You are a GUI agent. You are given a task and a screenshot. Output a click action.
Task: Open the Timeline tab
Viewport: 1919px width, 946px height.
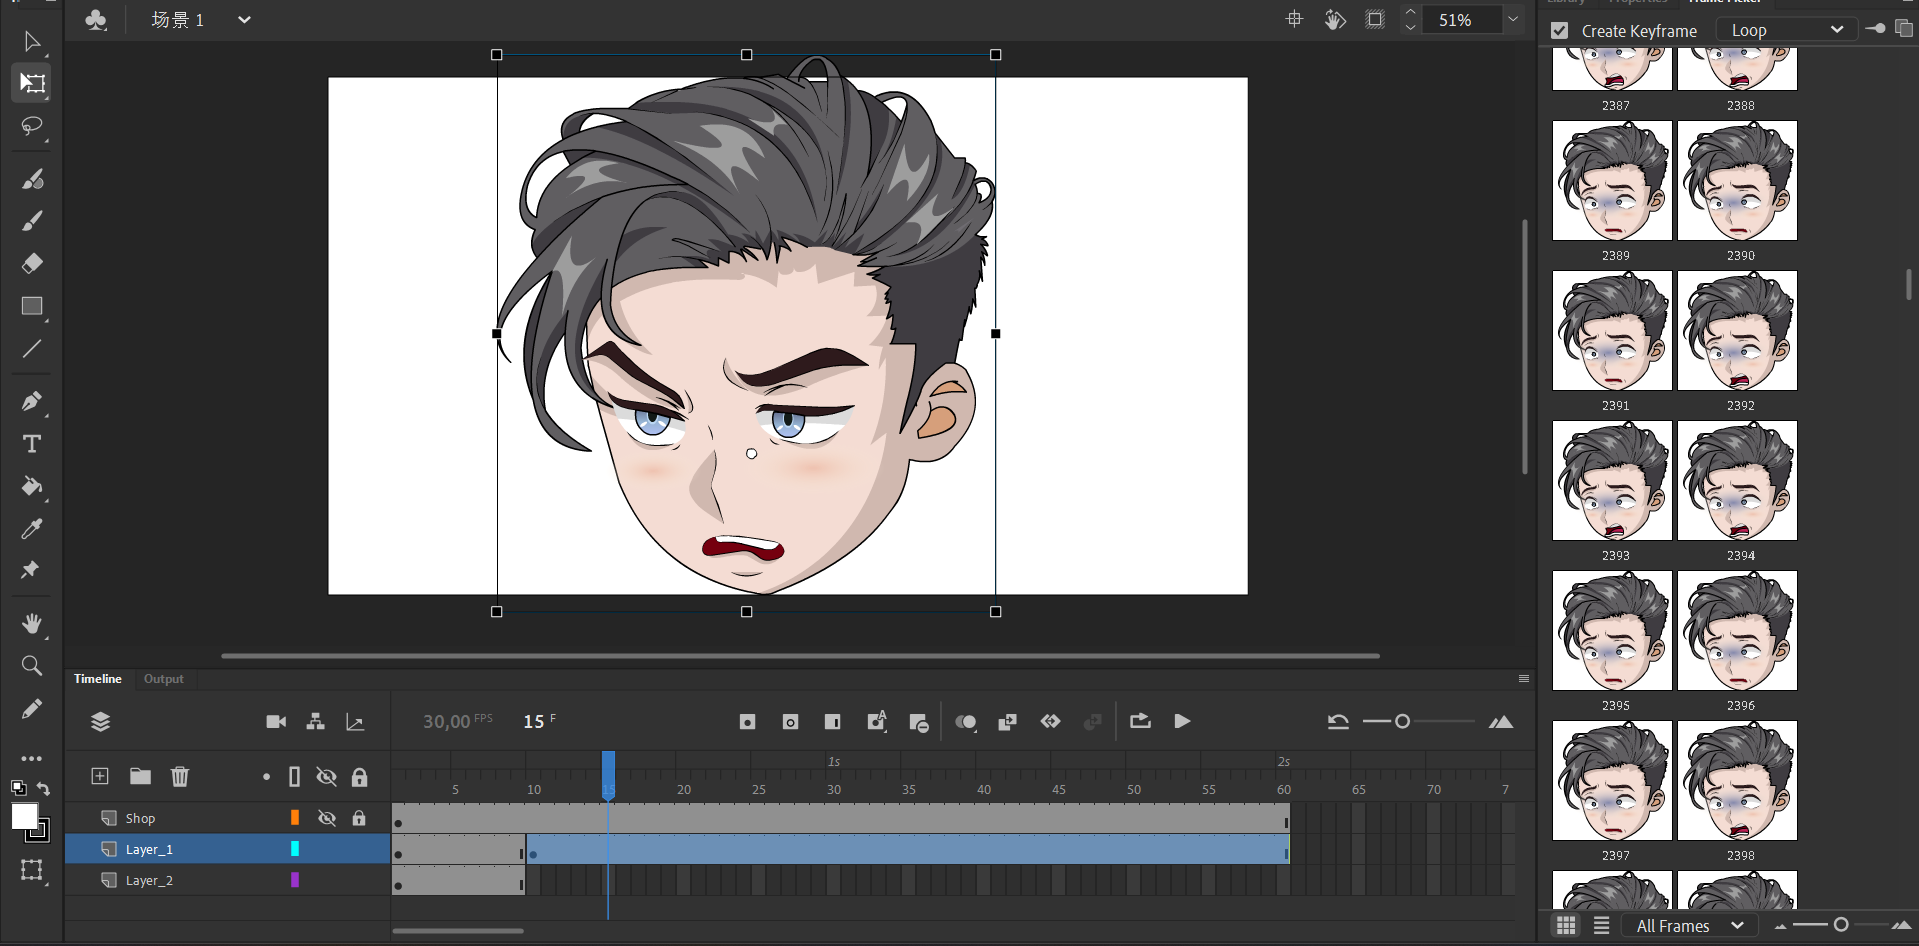point(97,679)
